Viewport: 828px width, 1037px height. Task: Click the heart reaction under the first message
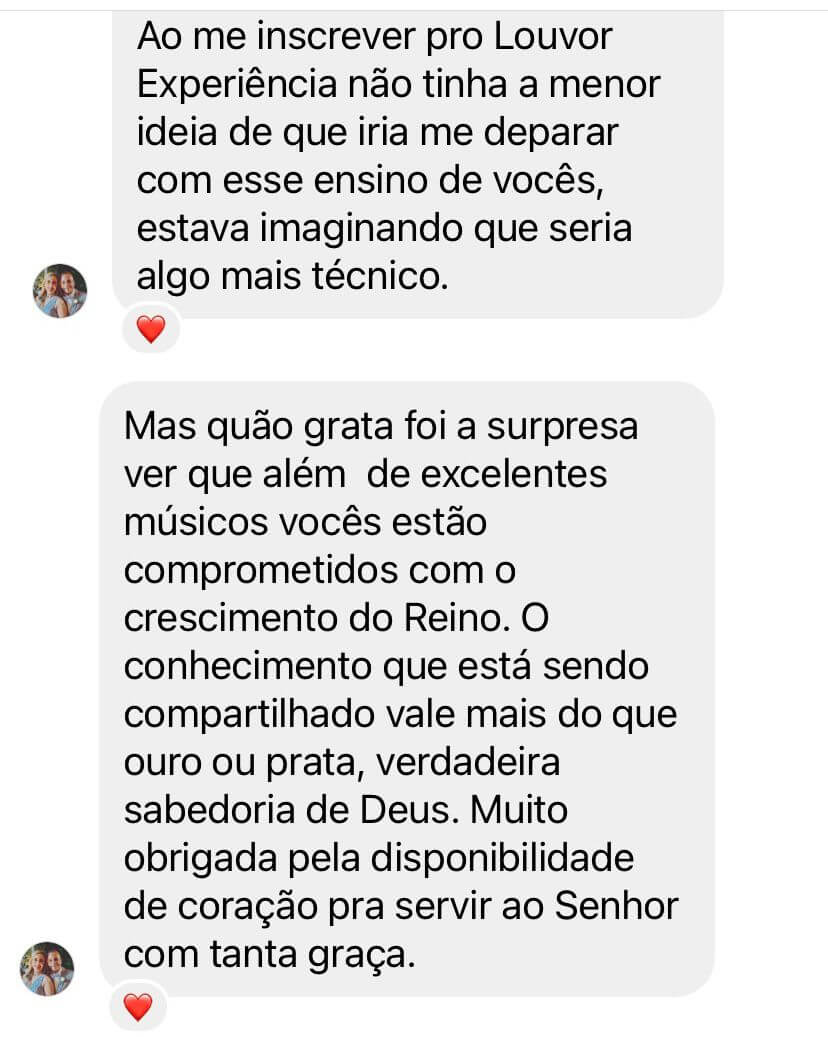point(151,329)
